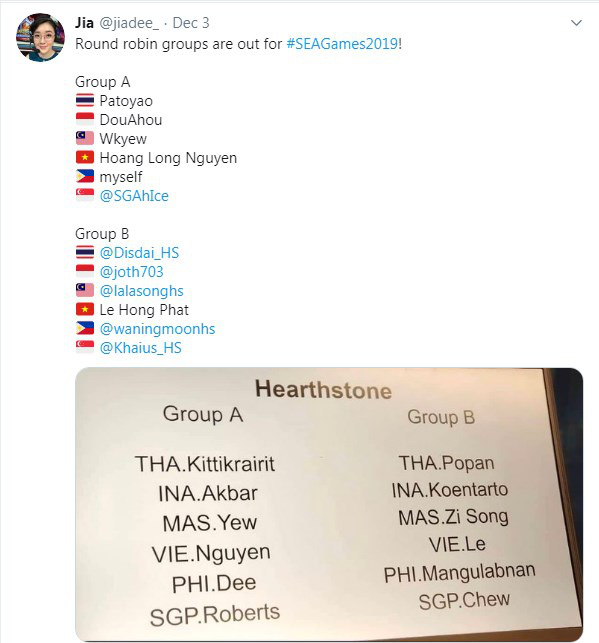599x643 pixels.
Task: Click the @jiadee_ handle
Action: [129, 23]
